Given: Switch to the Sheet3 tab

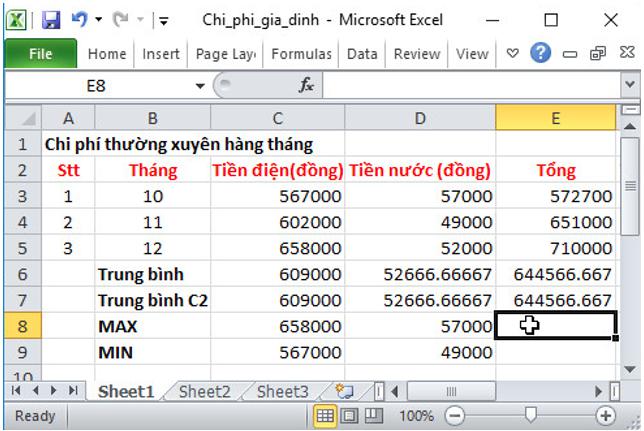Looking at the screenshot, I should click(283, 391).
